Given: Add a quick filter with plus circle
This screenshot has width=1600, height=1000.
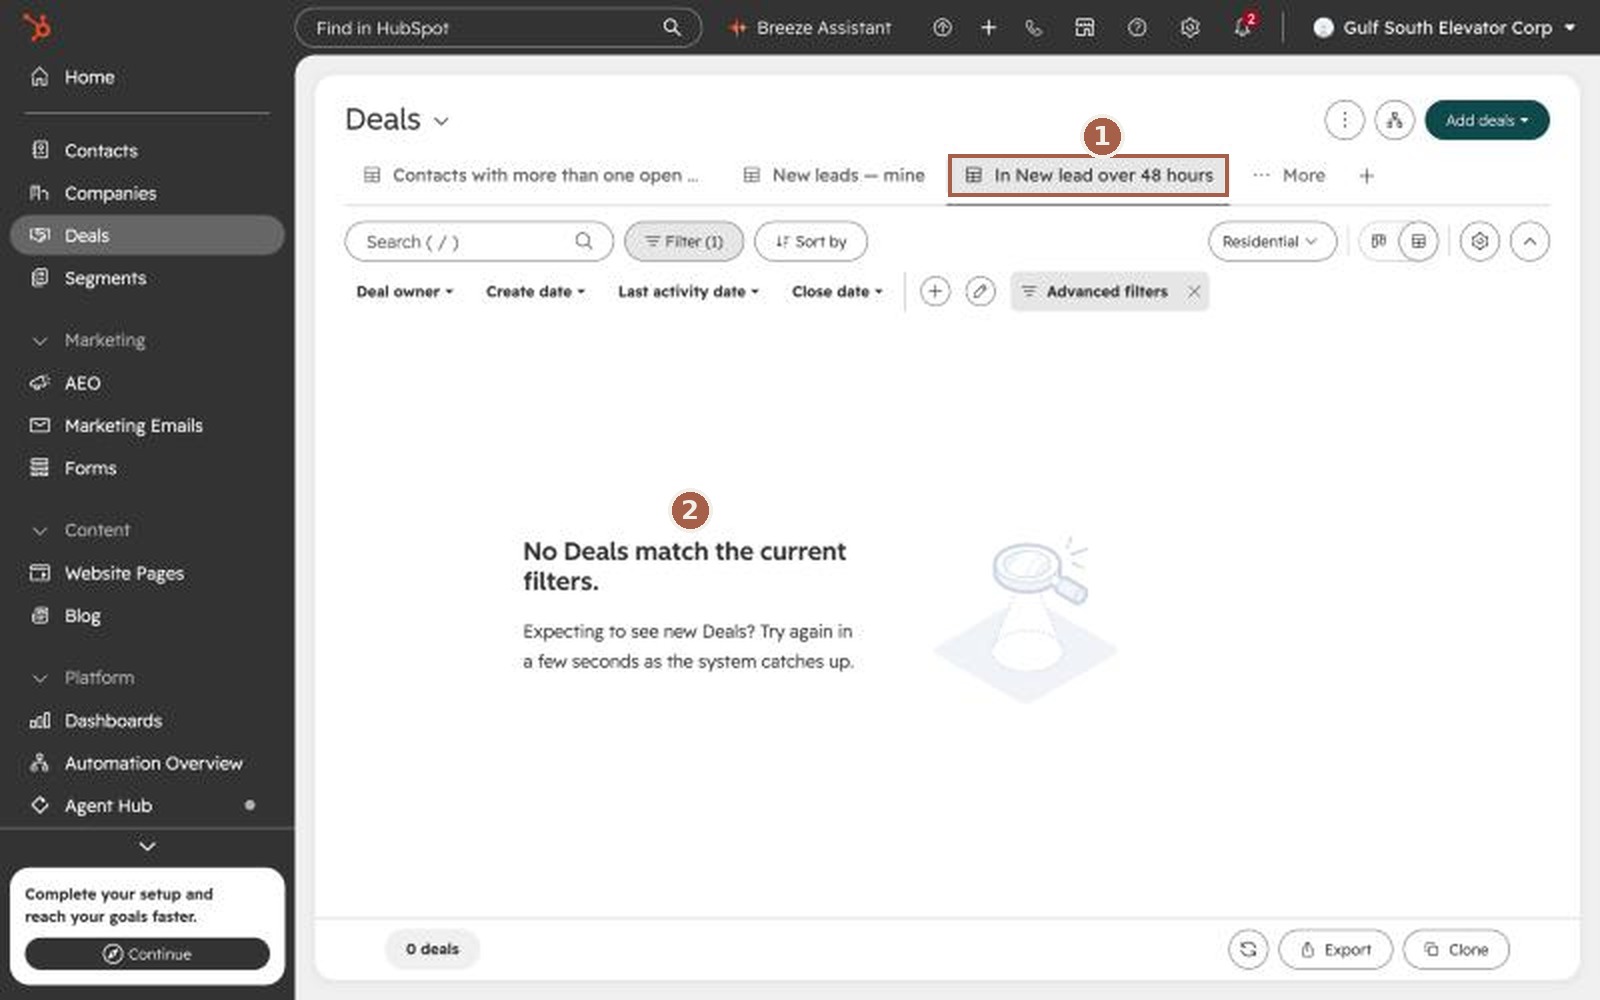Looking at the screenshot, I should point(934,291).
